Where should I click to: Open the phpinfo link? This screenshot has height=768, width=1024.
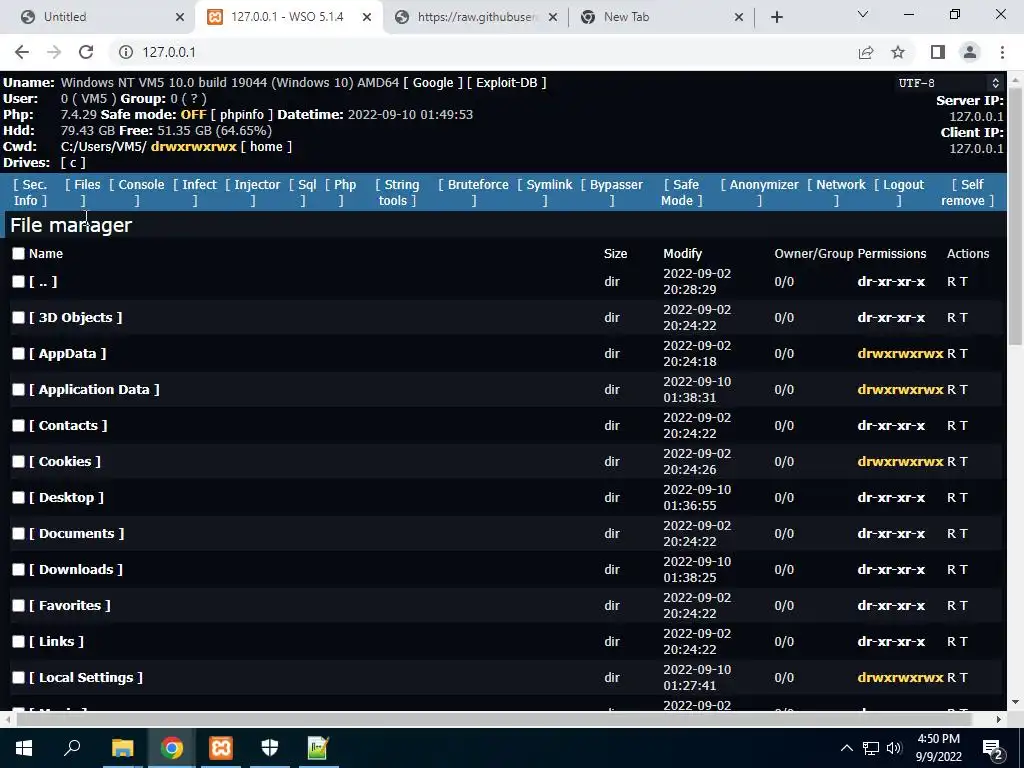tap(242, 114)
